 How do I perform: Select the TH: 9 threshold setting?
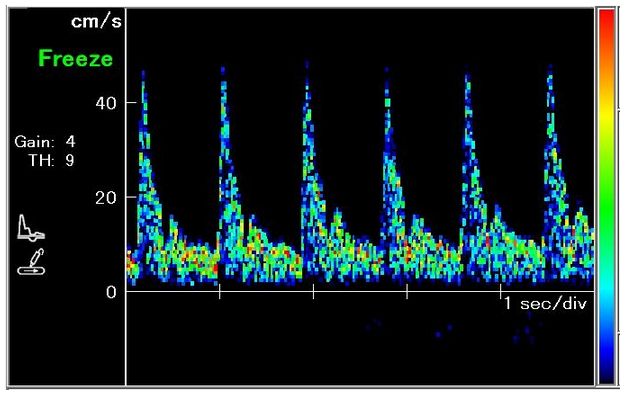[x=51, y=160]
